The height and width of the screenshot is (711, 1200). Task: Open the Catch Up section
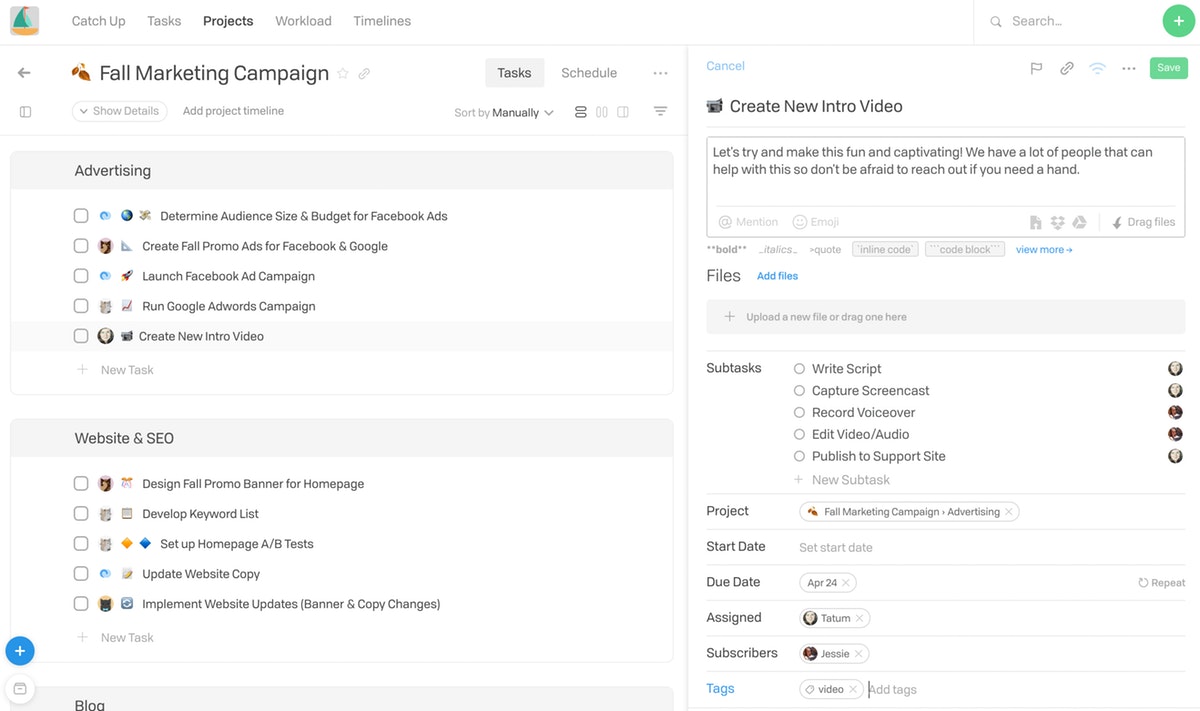coord(98,21)
